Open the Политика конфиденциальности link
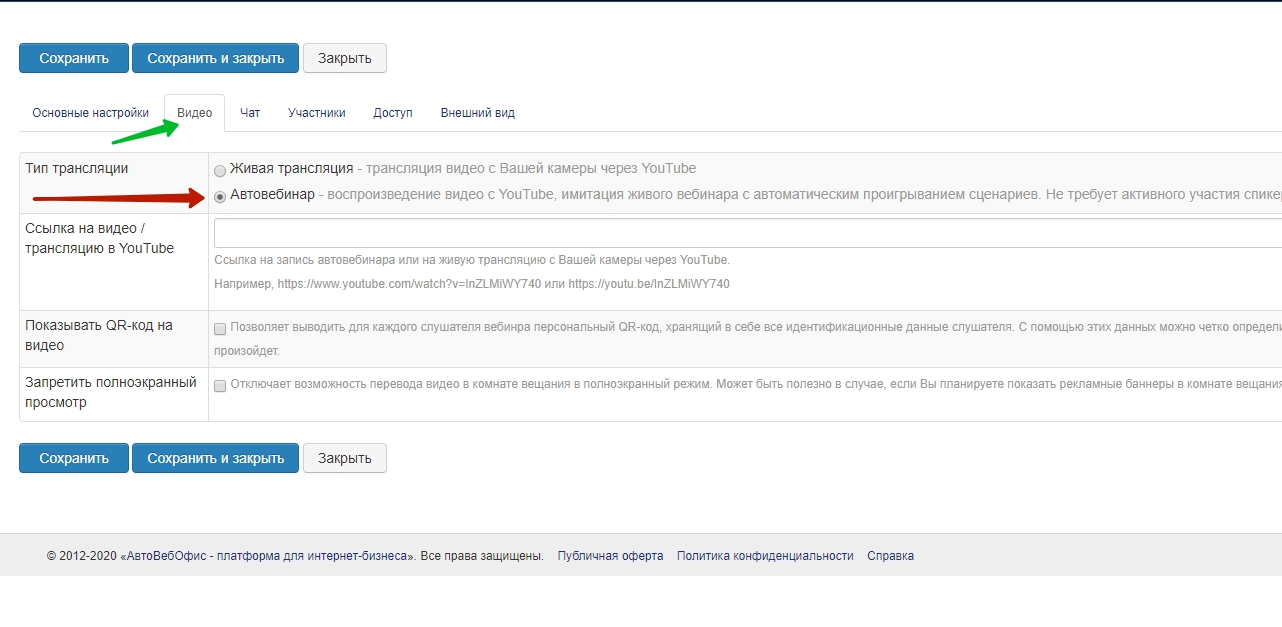Viewport: 1282px width, 627px height. coord(765,556)
